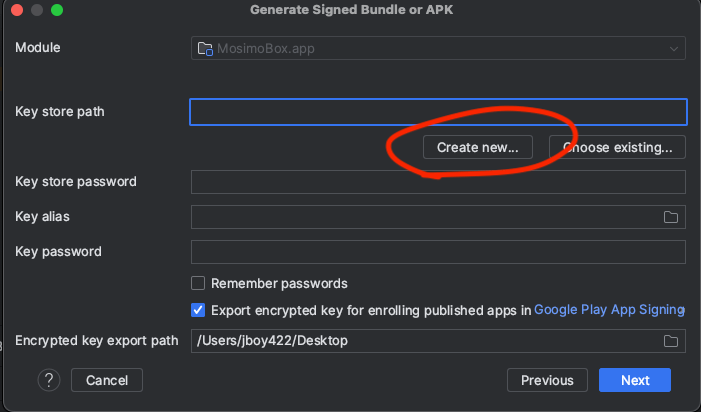Viewport: 701px width, 412px height.
Task: Click the MosimoBox.app module folder icon
Action: [x=205, y=48]
